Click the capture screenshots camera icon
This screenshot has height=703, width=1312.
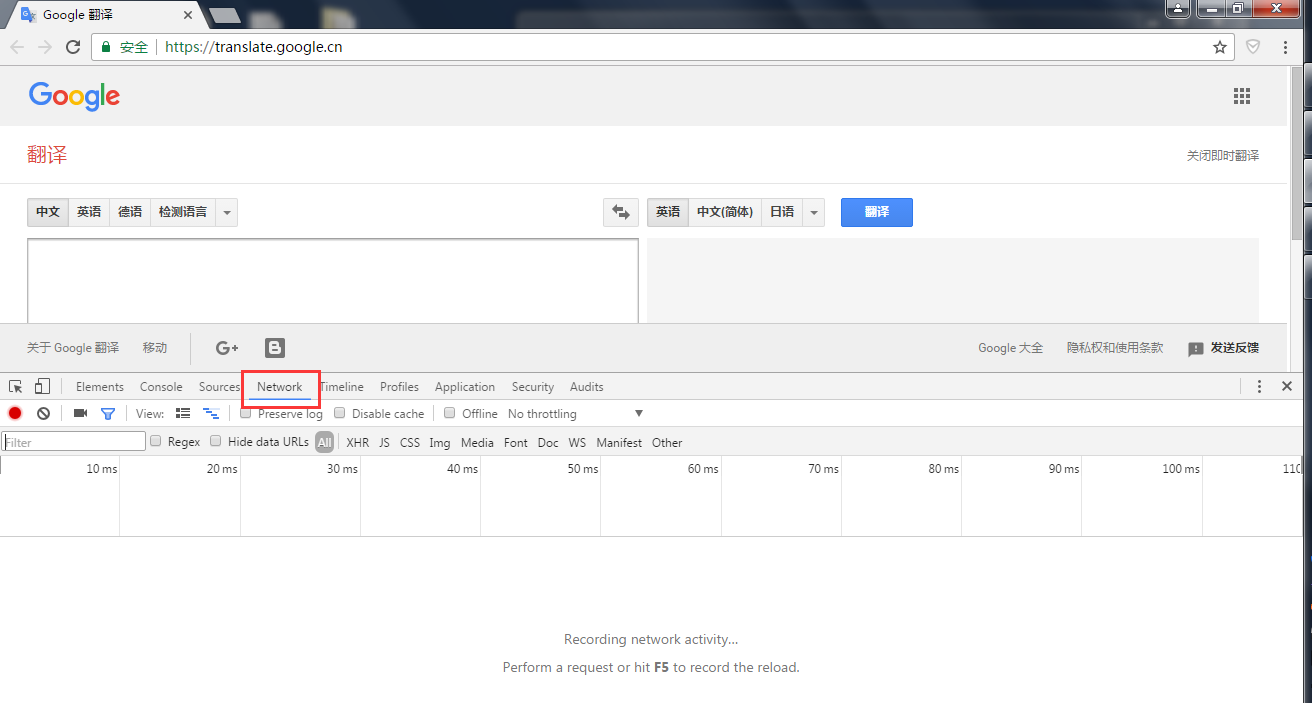tap(81, 413)
